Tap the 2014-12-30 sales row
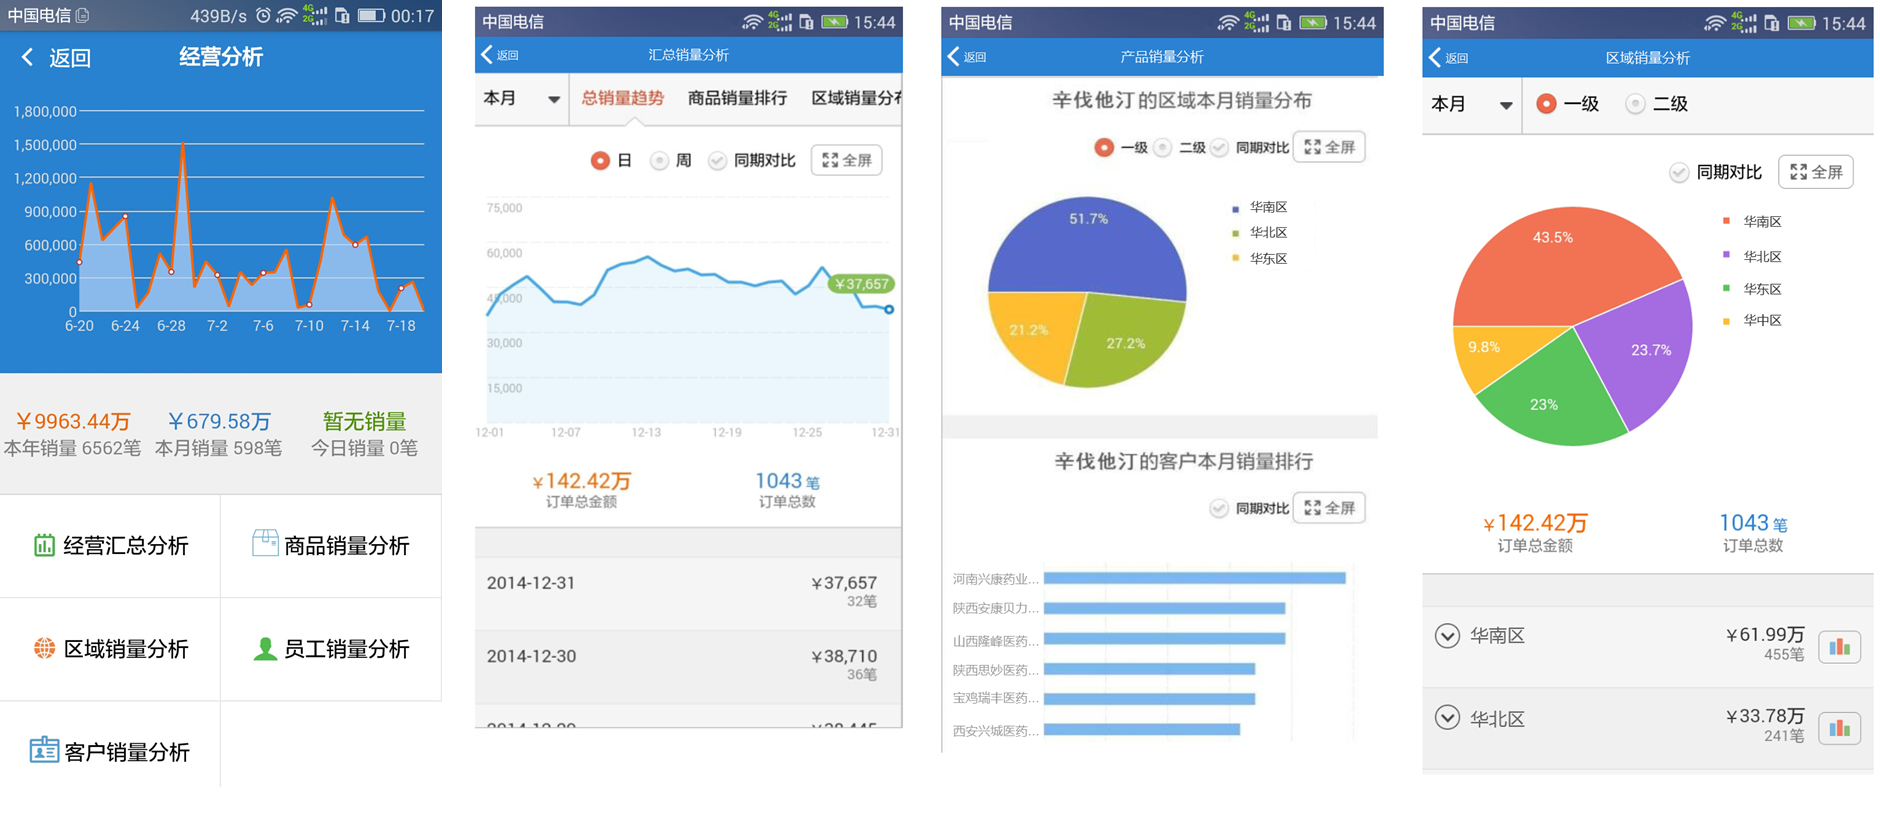 pos(688,666)
